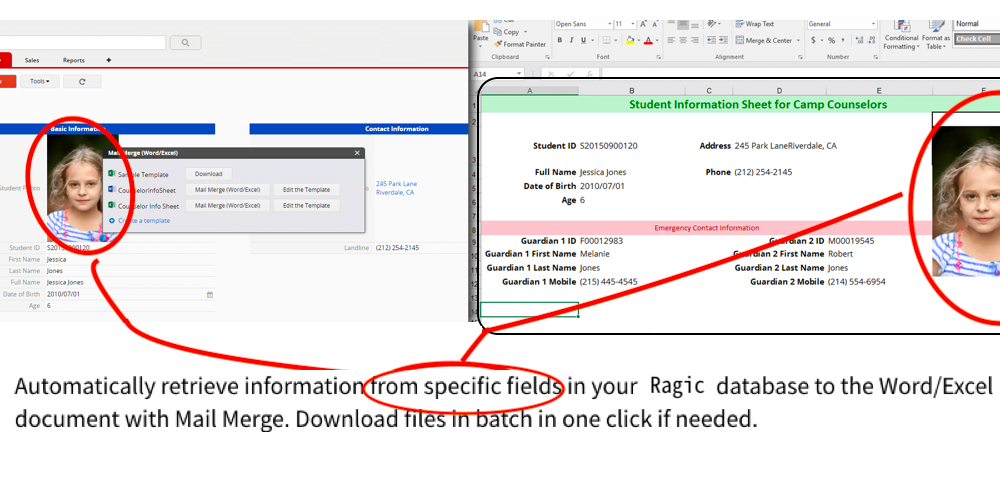
Task: Open the Sales tab in Ragic
Action: click(32, 61)
